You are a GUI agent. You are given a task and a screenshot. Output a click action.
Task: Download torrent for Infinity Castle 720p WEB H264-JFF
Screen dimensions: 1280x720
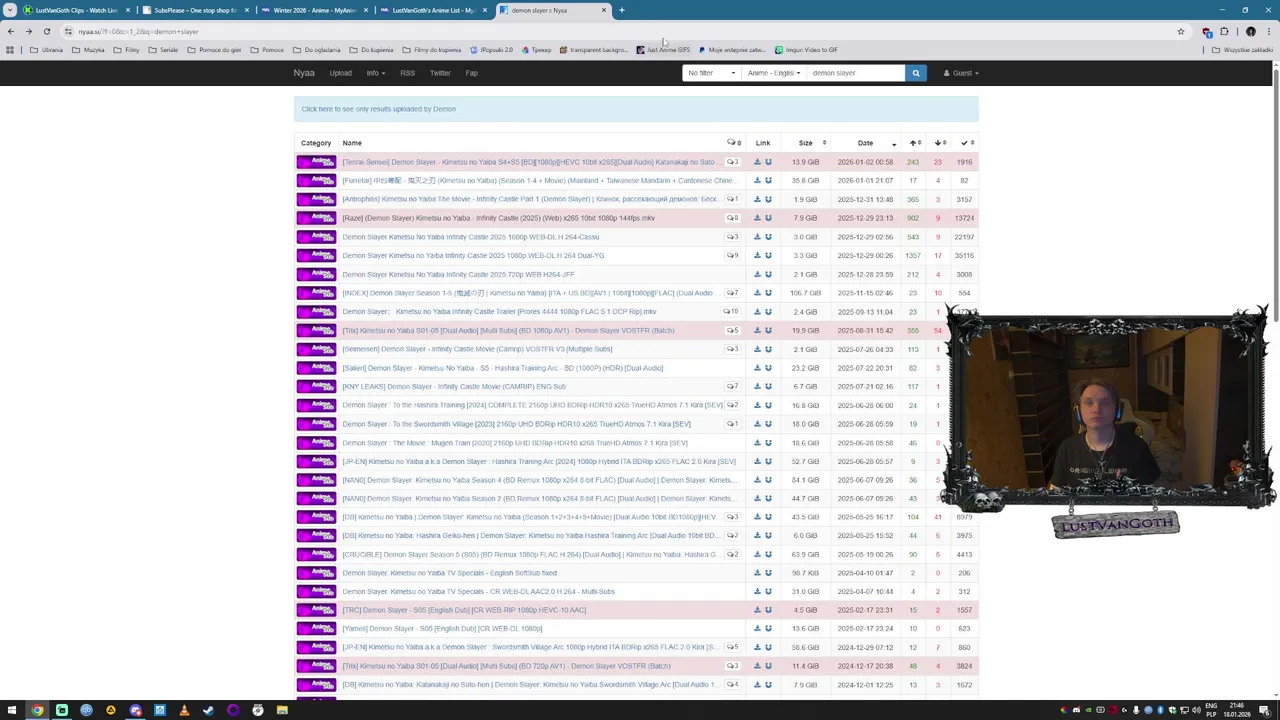pos(757,274)
